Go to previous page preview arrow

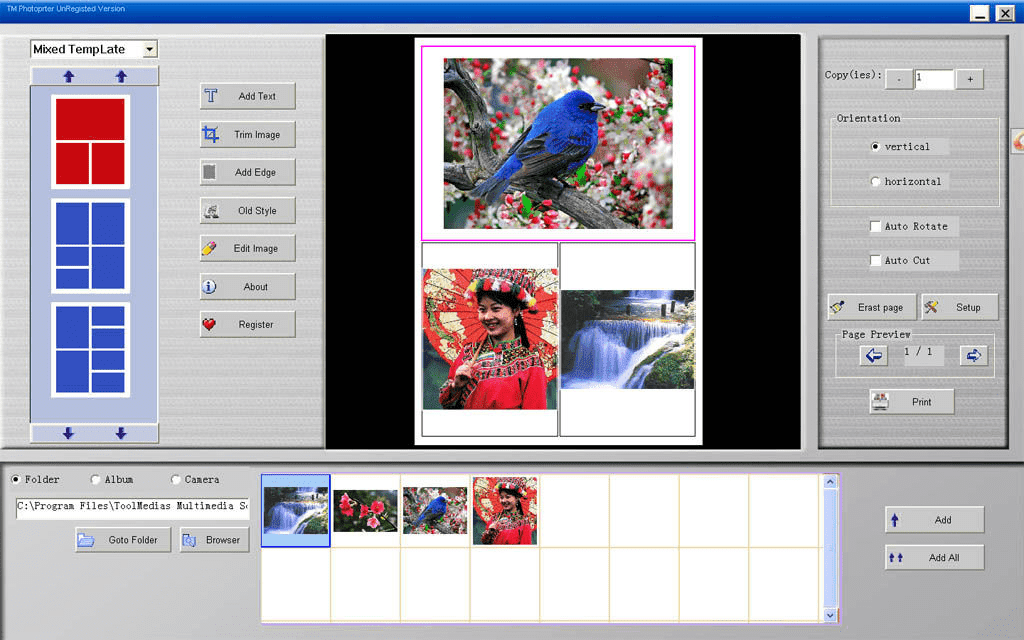pyautogui.click(x=873, y=355)
